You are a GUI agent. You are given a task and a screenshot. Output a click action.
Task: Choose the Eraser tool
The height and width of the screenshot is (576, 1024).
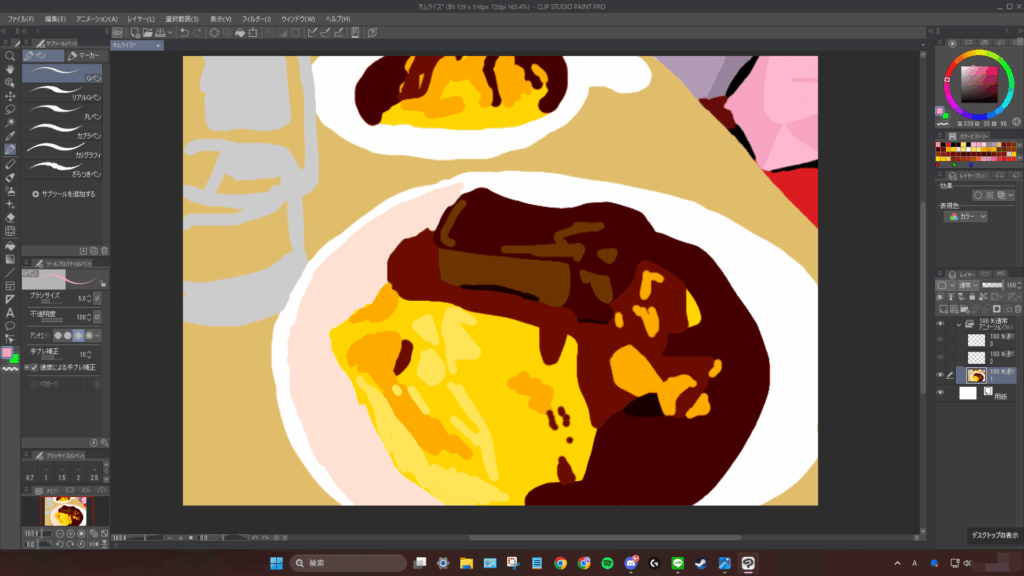pos(10,217)
